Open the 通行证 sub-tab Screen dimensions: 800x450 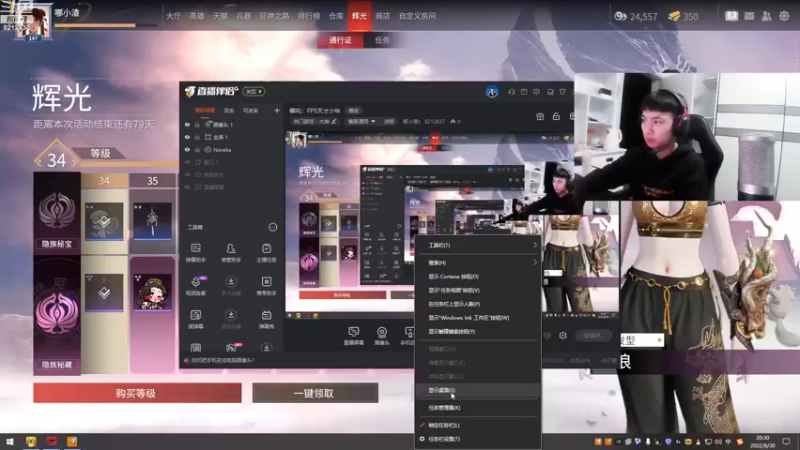click(340, 40)
